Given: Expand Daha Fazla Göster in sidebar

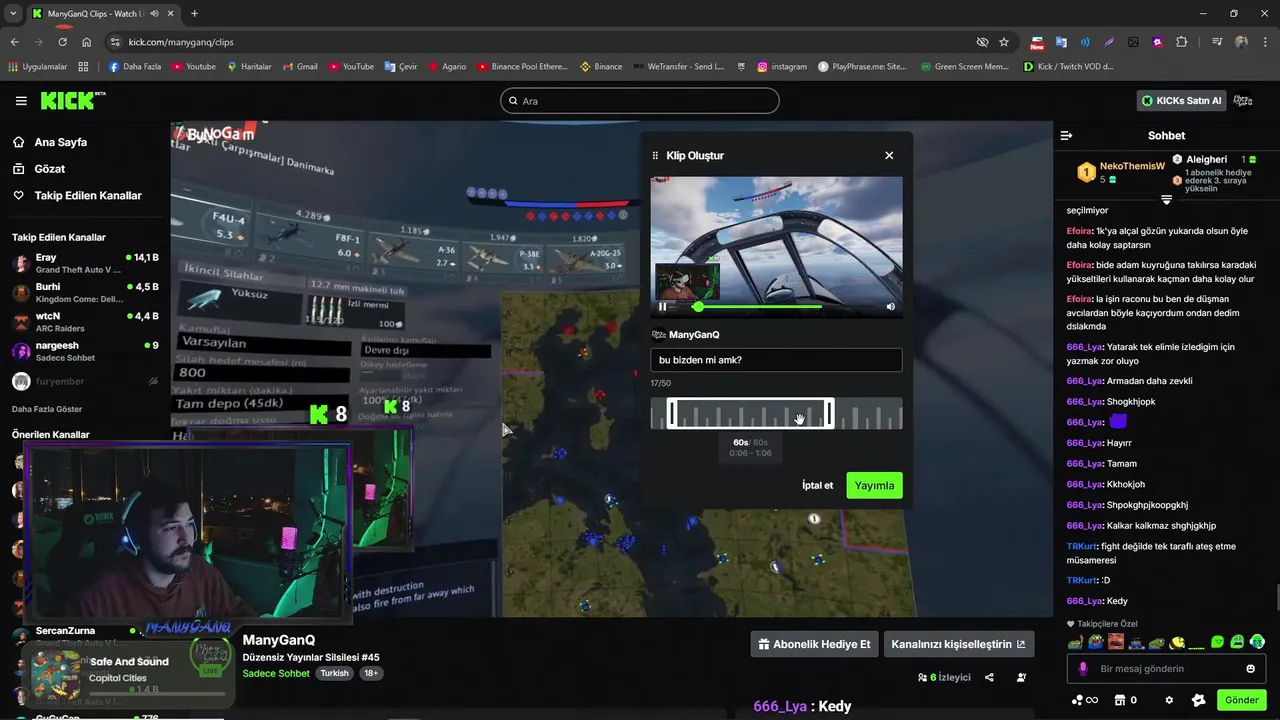Looking at the screenshot, I should click(x=47, y=409).
